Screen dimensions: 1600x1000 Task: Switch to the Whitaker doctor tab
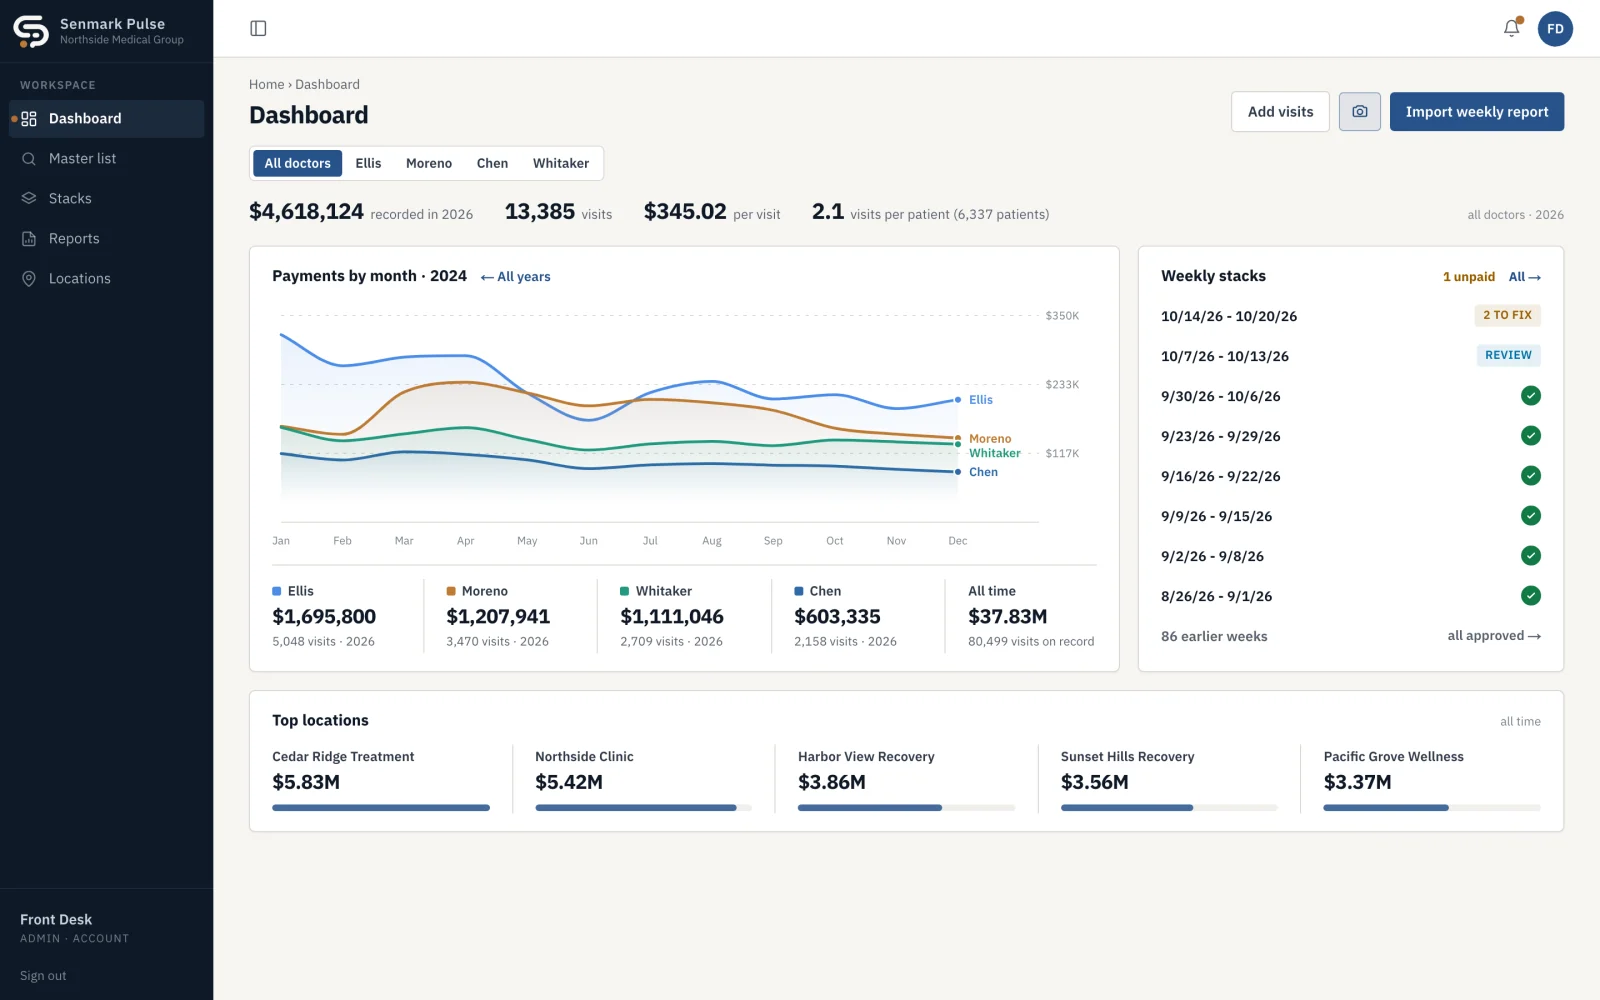point(561,163)
